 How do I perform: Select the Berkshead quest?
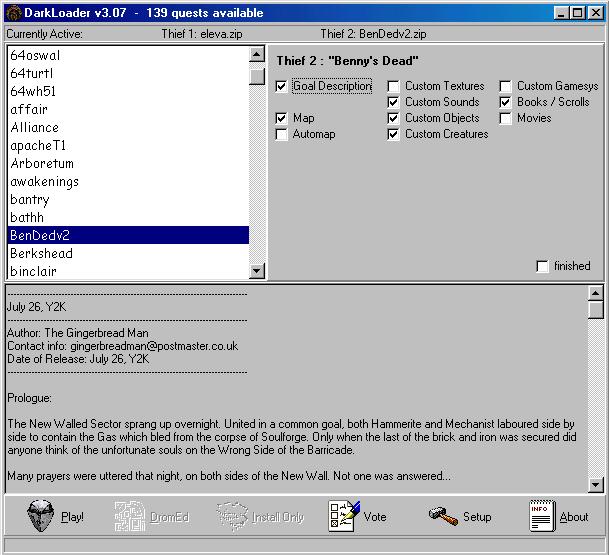click(x=128, y=254)
